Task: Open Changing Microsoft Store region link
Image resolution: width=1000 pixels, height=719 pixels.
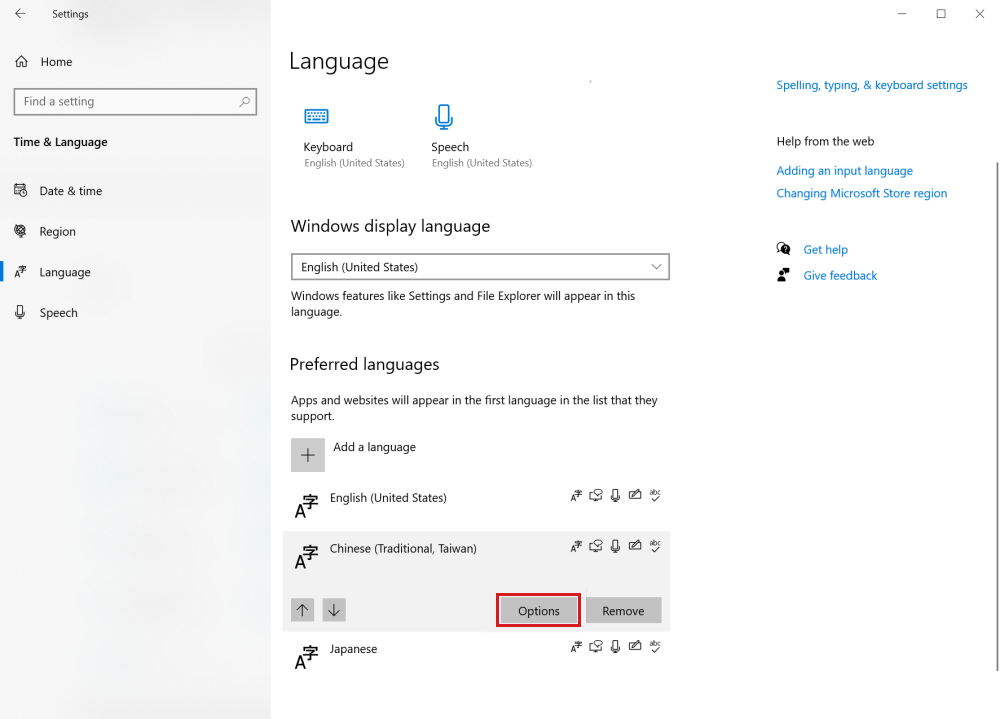Action: (x=862, y=193)
